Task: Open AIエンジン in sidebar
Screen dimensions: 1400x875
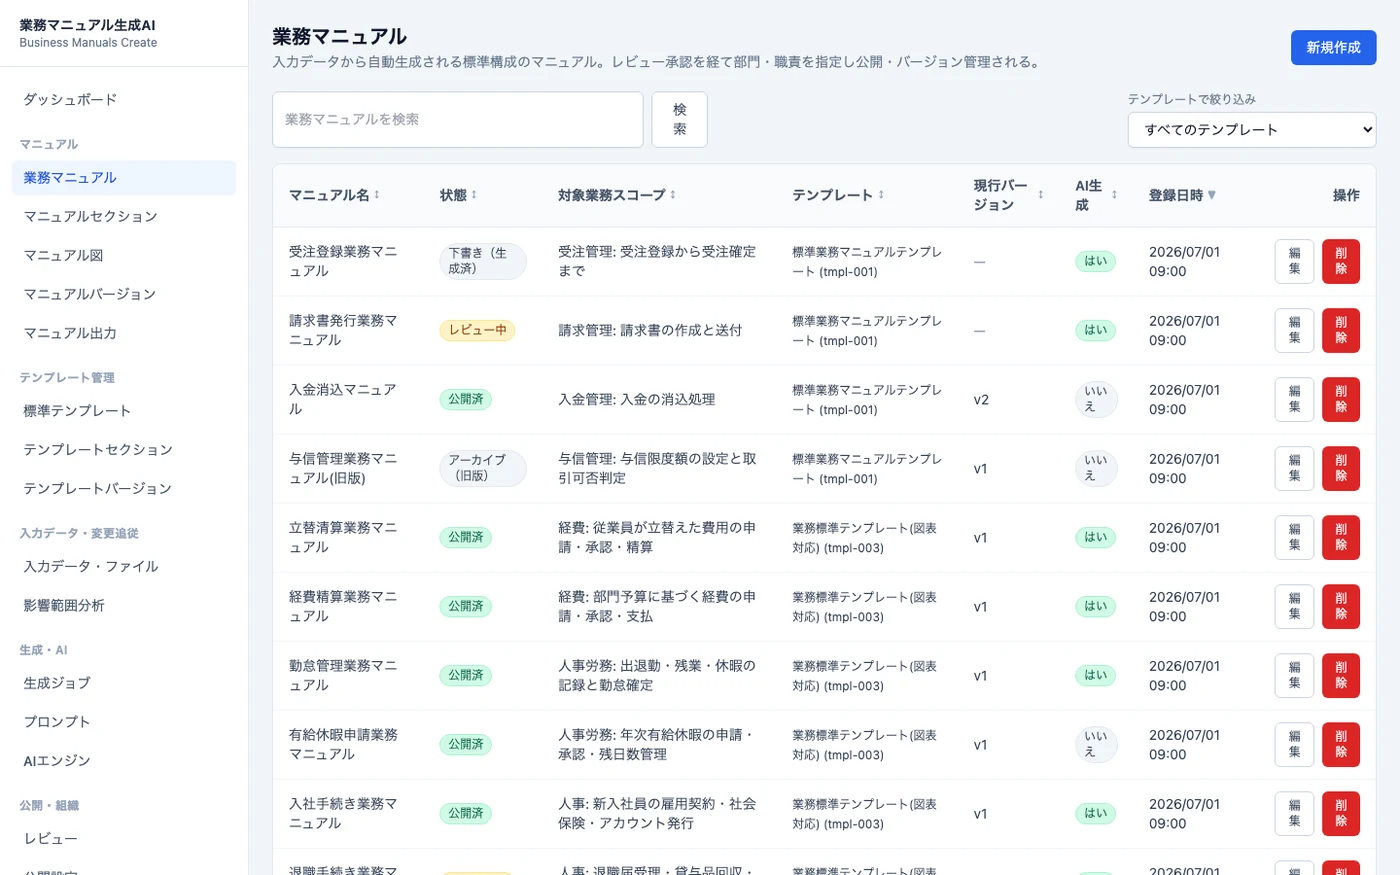Action: (x=124, y=762)
